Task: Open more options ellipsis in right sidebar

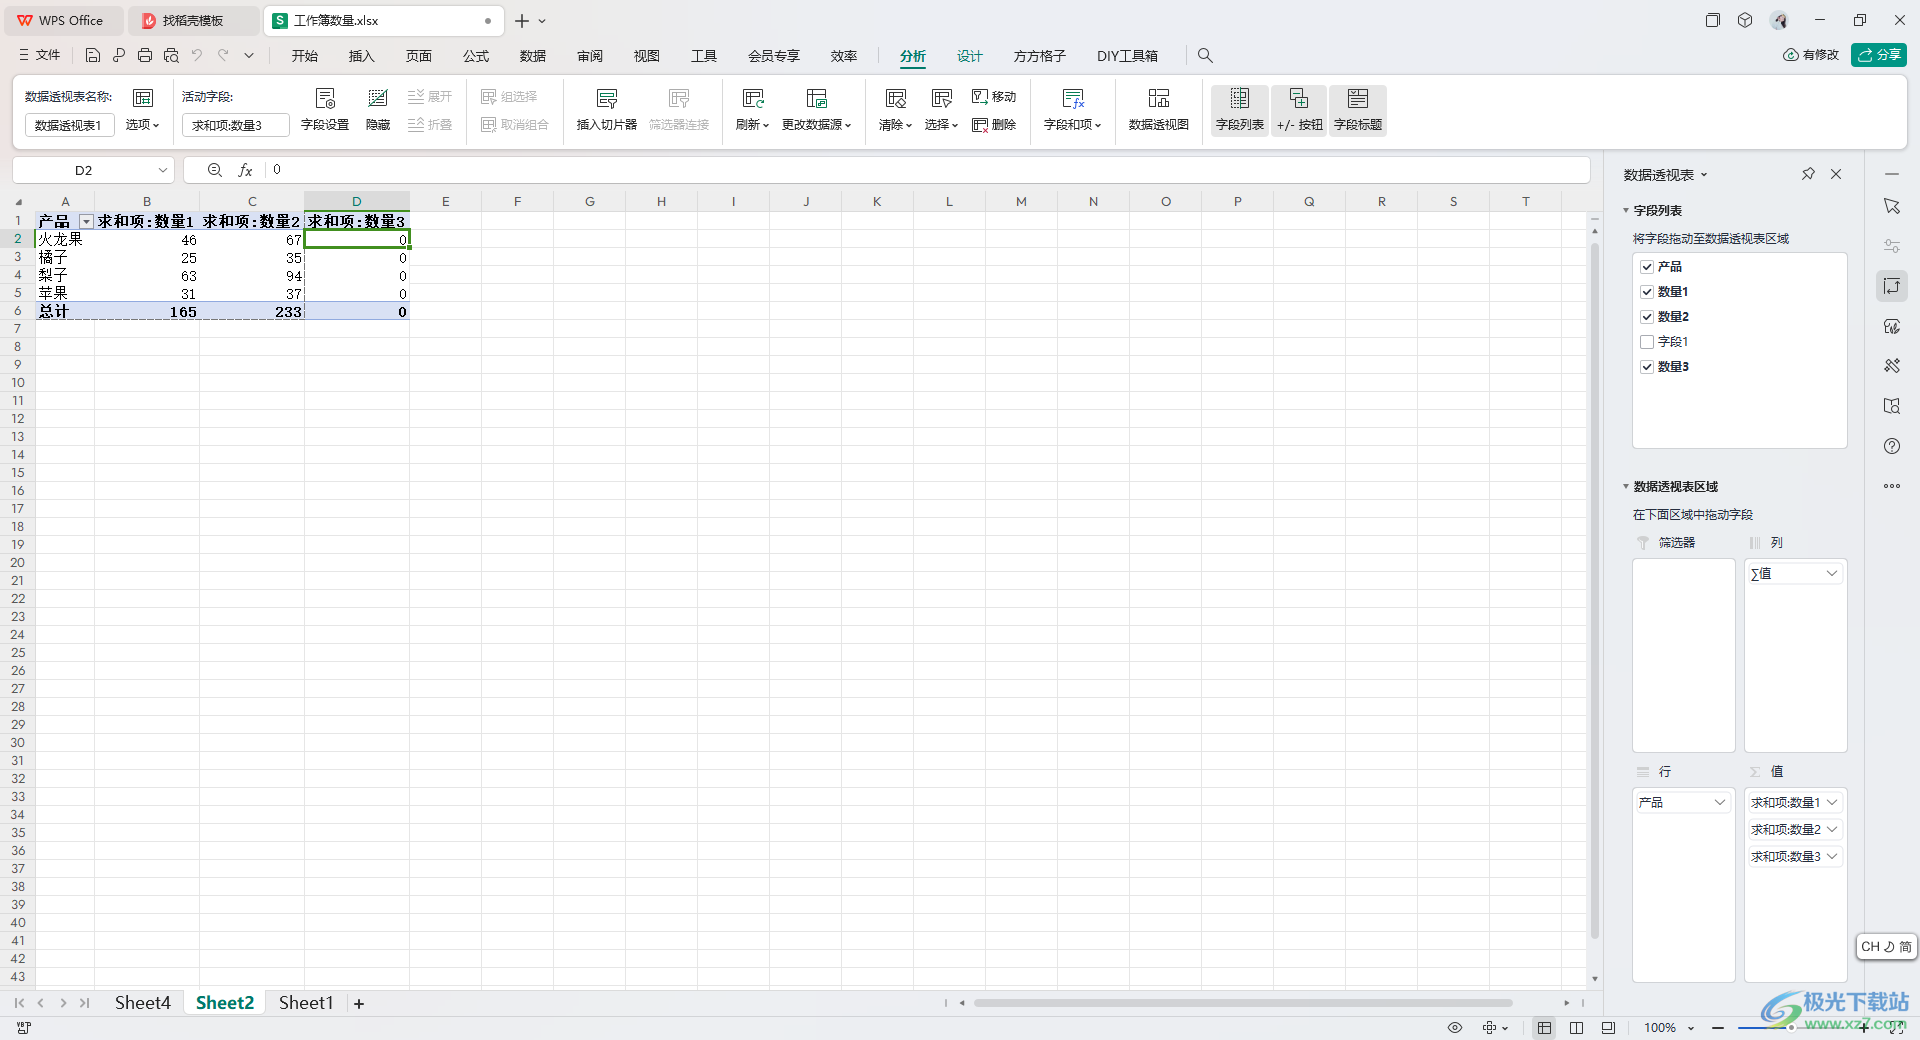Action: (x=1892, y=486)
